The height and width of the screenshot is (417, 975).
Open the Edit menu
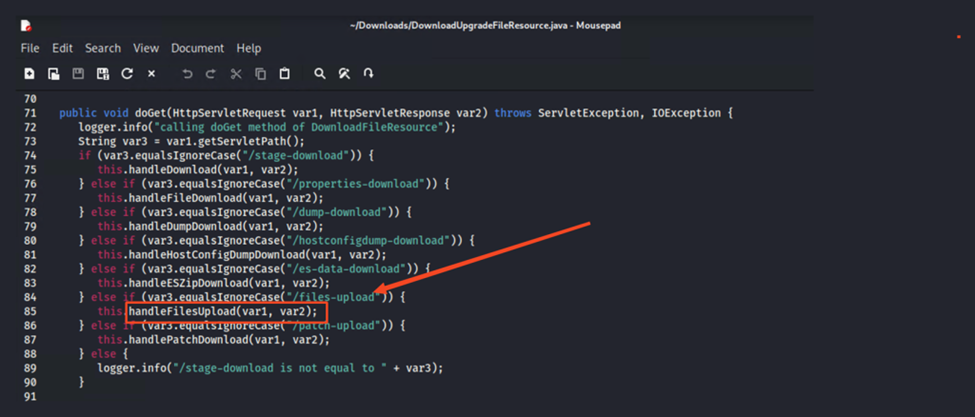(63, 48)
